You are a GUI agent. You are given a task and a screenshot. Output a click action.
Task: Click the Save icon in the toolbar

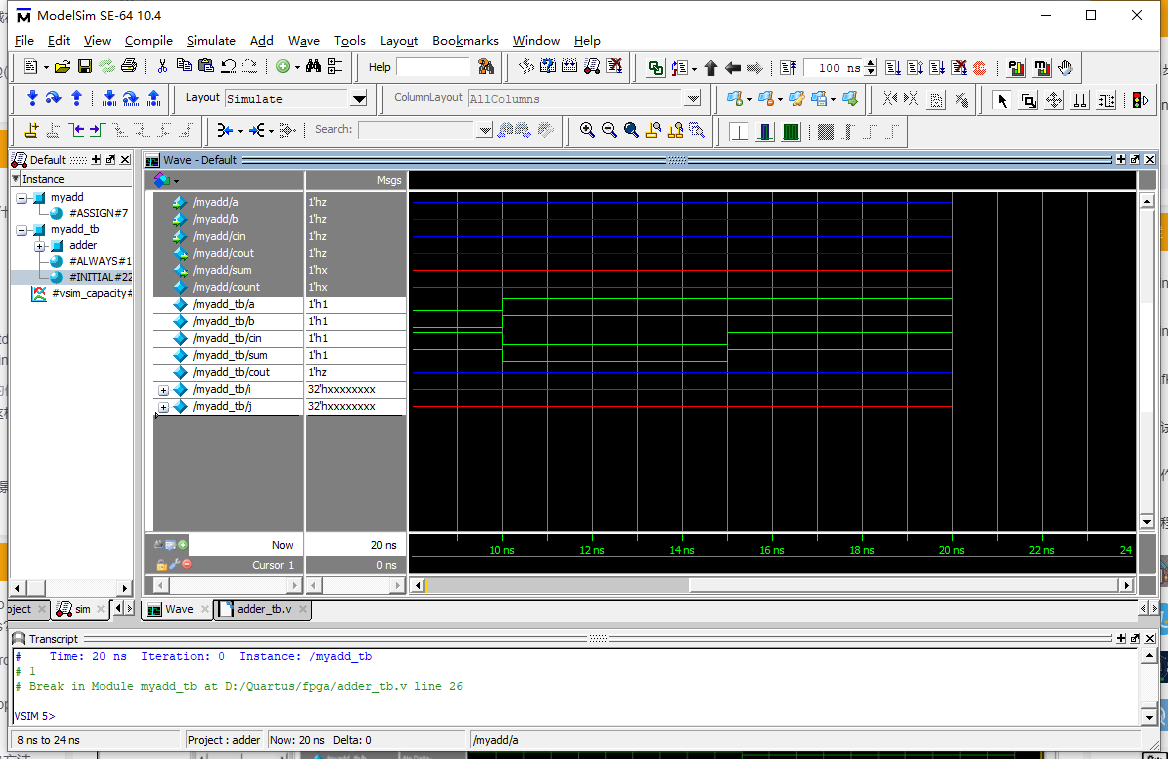[85, 67]
